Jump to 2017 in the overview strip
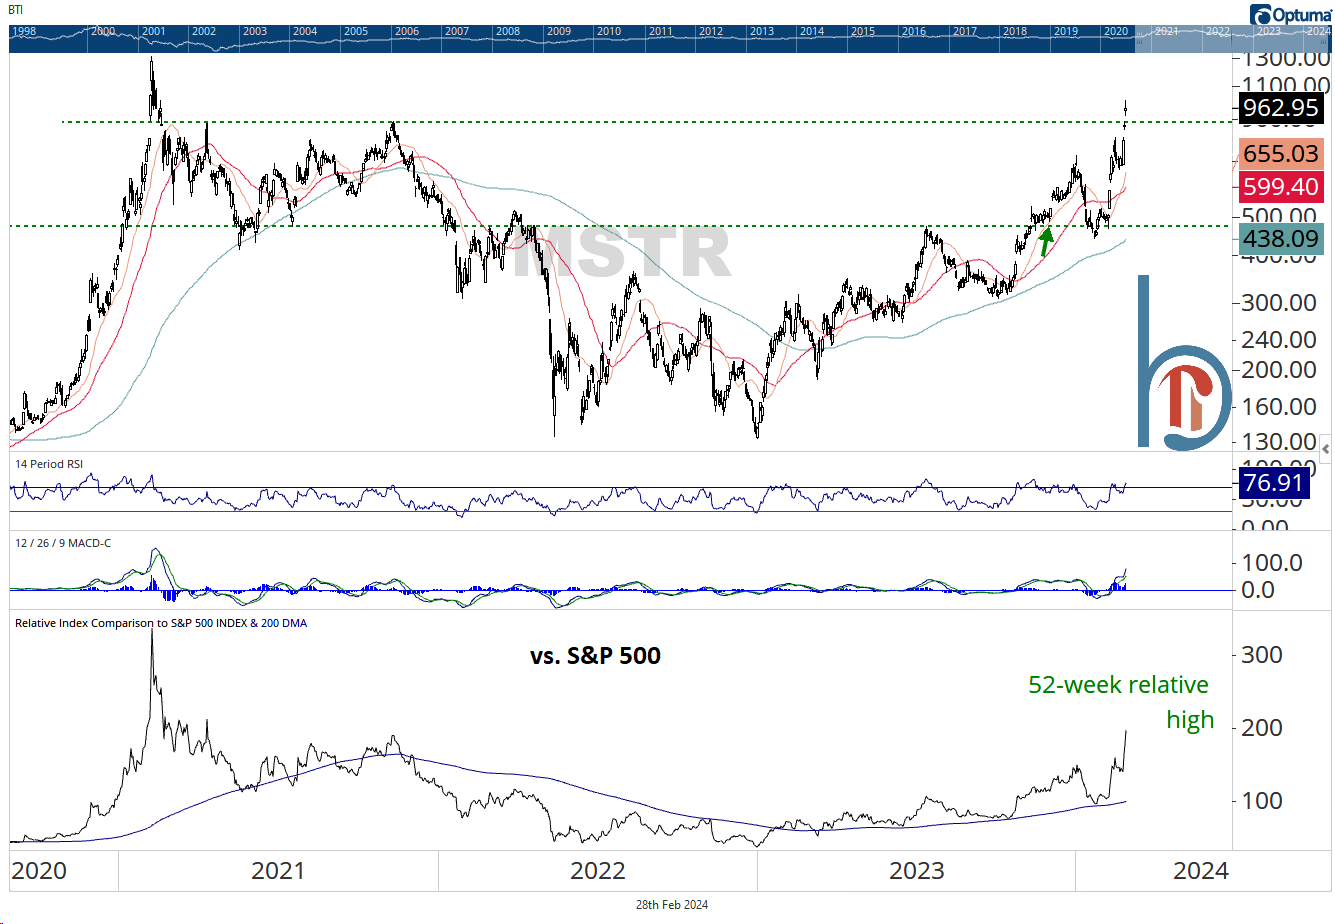The height and width of the screenshot is (924, 1335). tap(965, 31)
